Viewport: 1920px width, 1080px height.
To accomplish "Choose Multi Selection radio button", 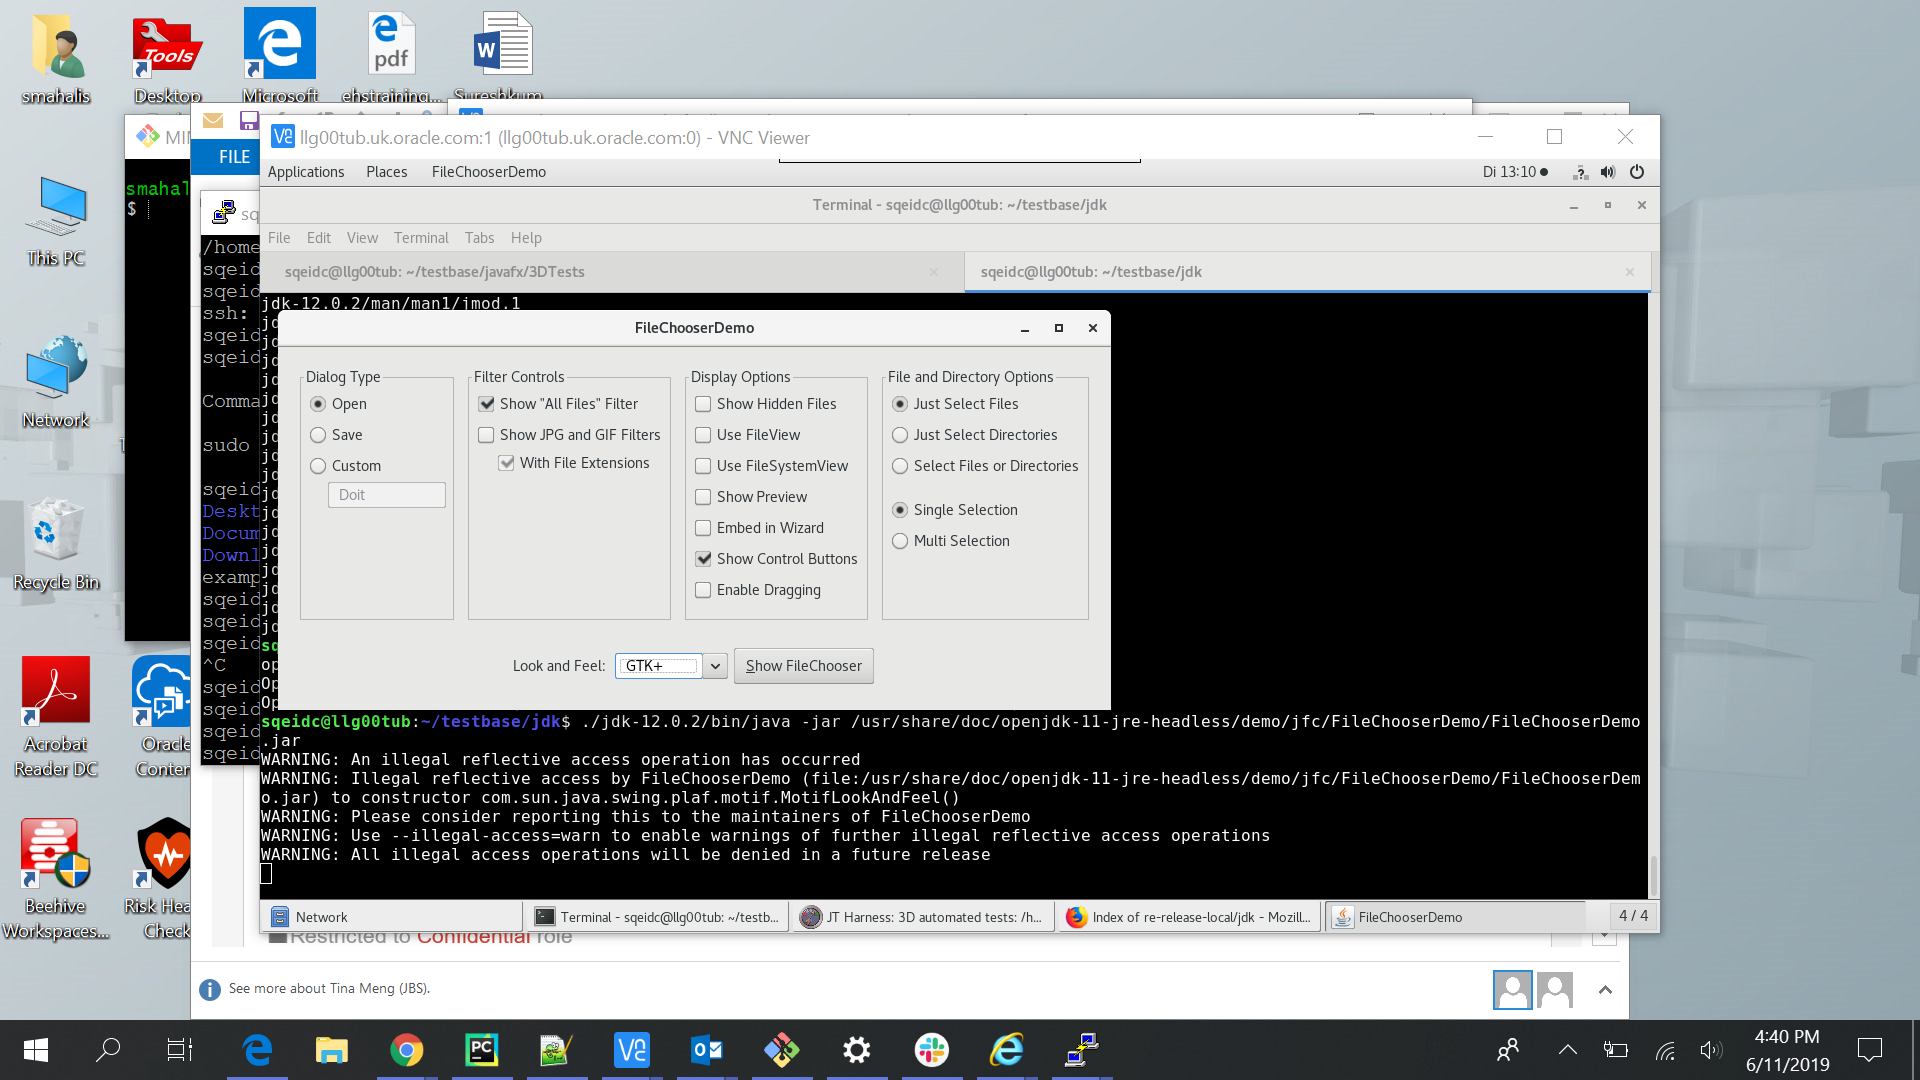I will (900, 541).
